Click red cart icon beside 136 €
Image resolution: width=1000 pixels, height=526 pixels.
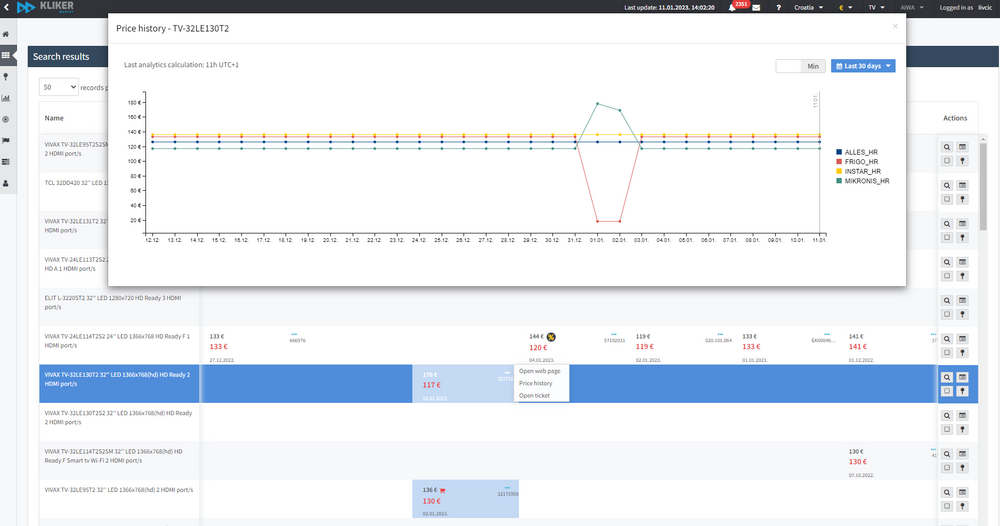point(442,490)
